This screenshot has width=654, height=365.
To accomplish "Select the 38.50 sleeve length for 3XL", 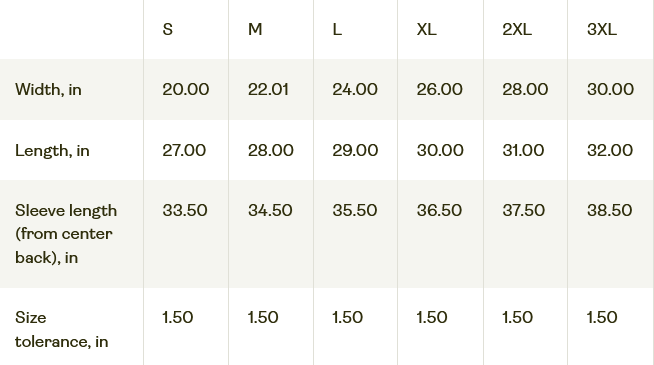I will (x=609, y=210).
